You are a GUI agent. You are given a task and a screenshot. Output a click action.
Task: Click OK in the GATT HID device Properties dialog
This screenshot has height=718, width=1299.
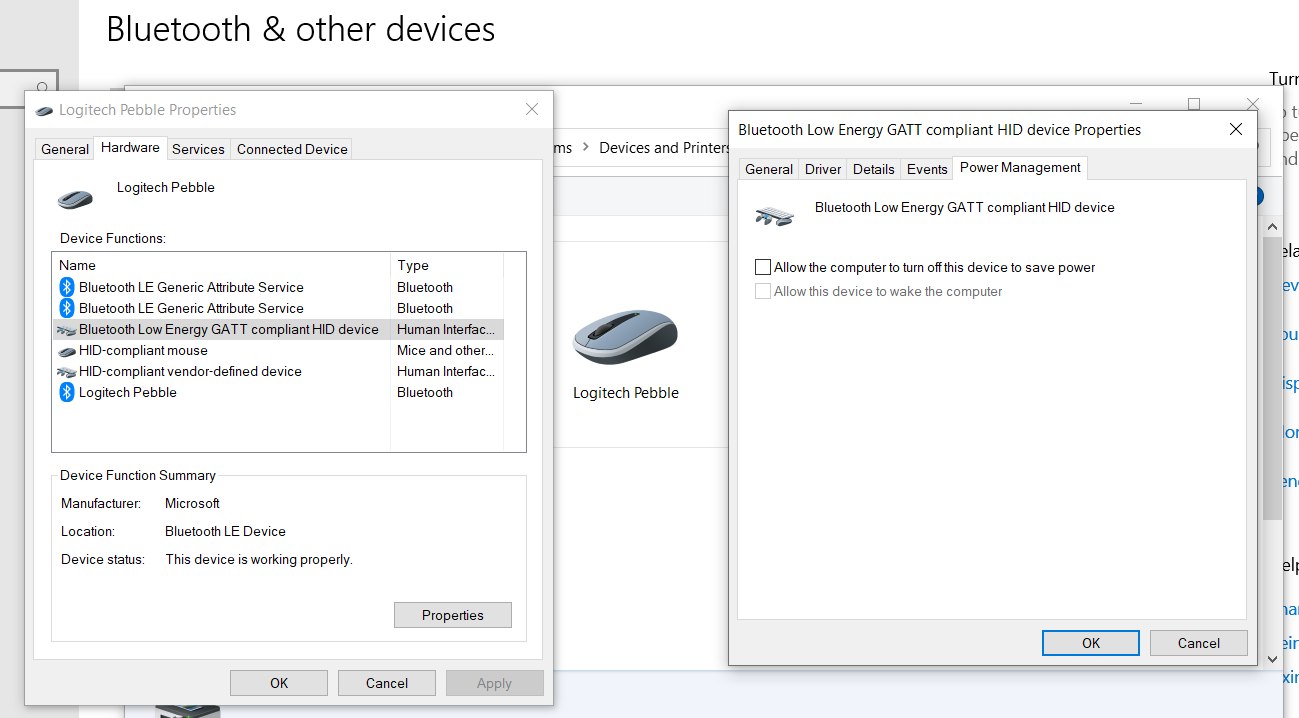1091,643
